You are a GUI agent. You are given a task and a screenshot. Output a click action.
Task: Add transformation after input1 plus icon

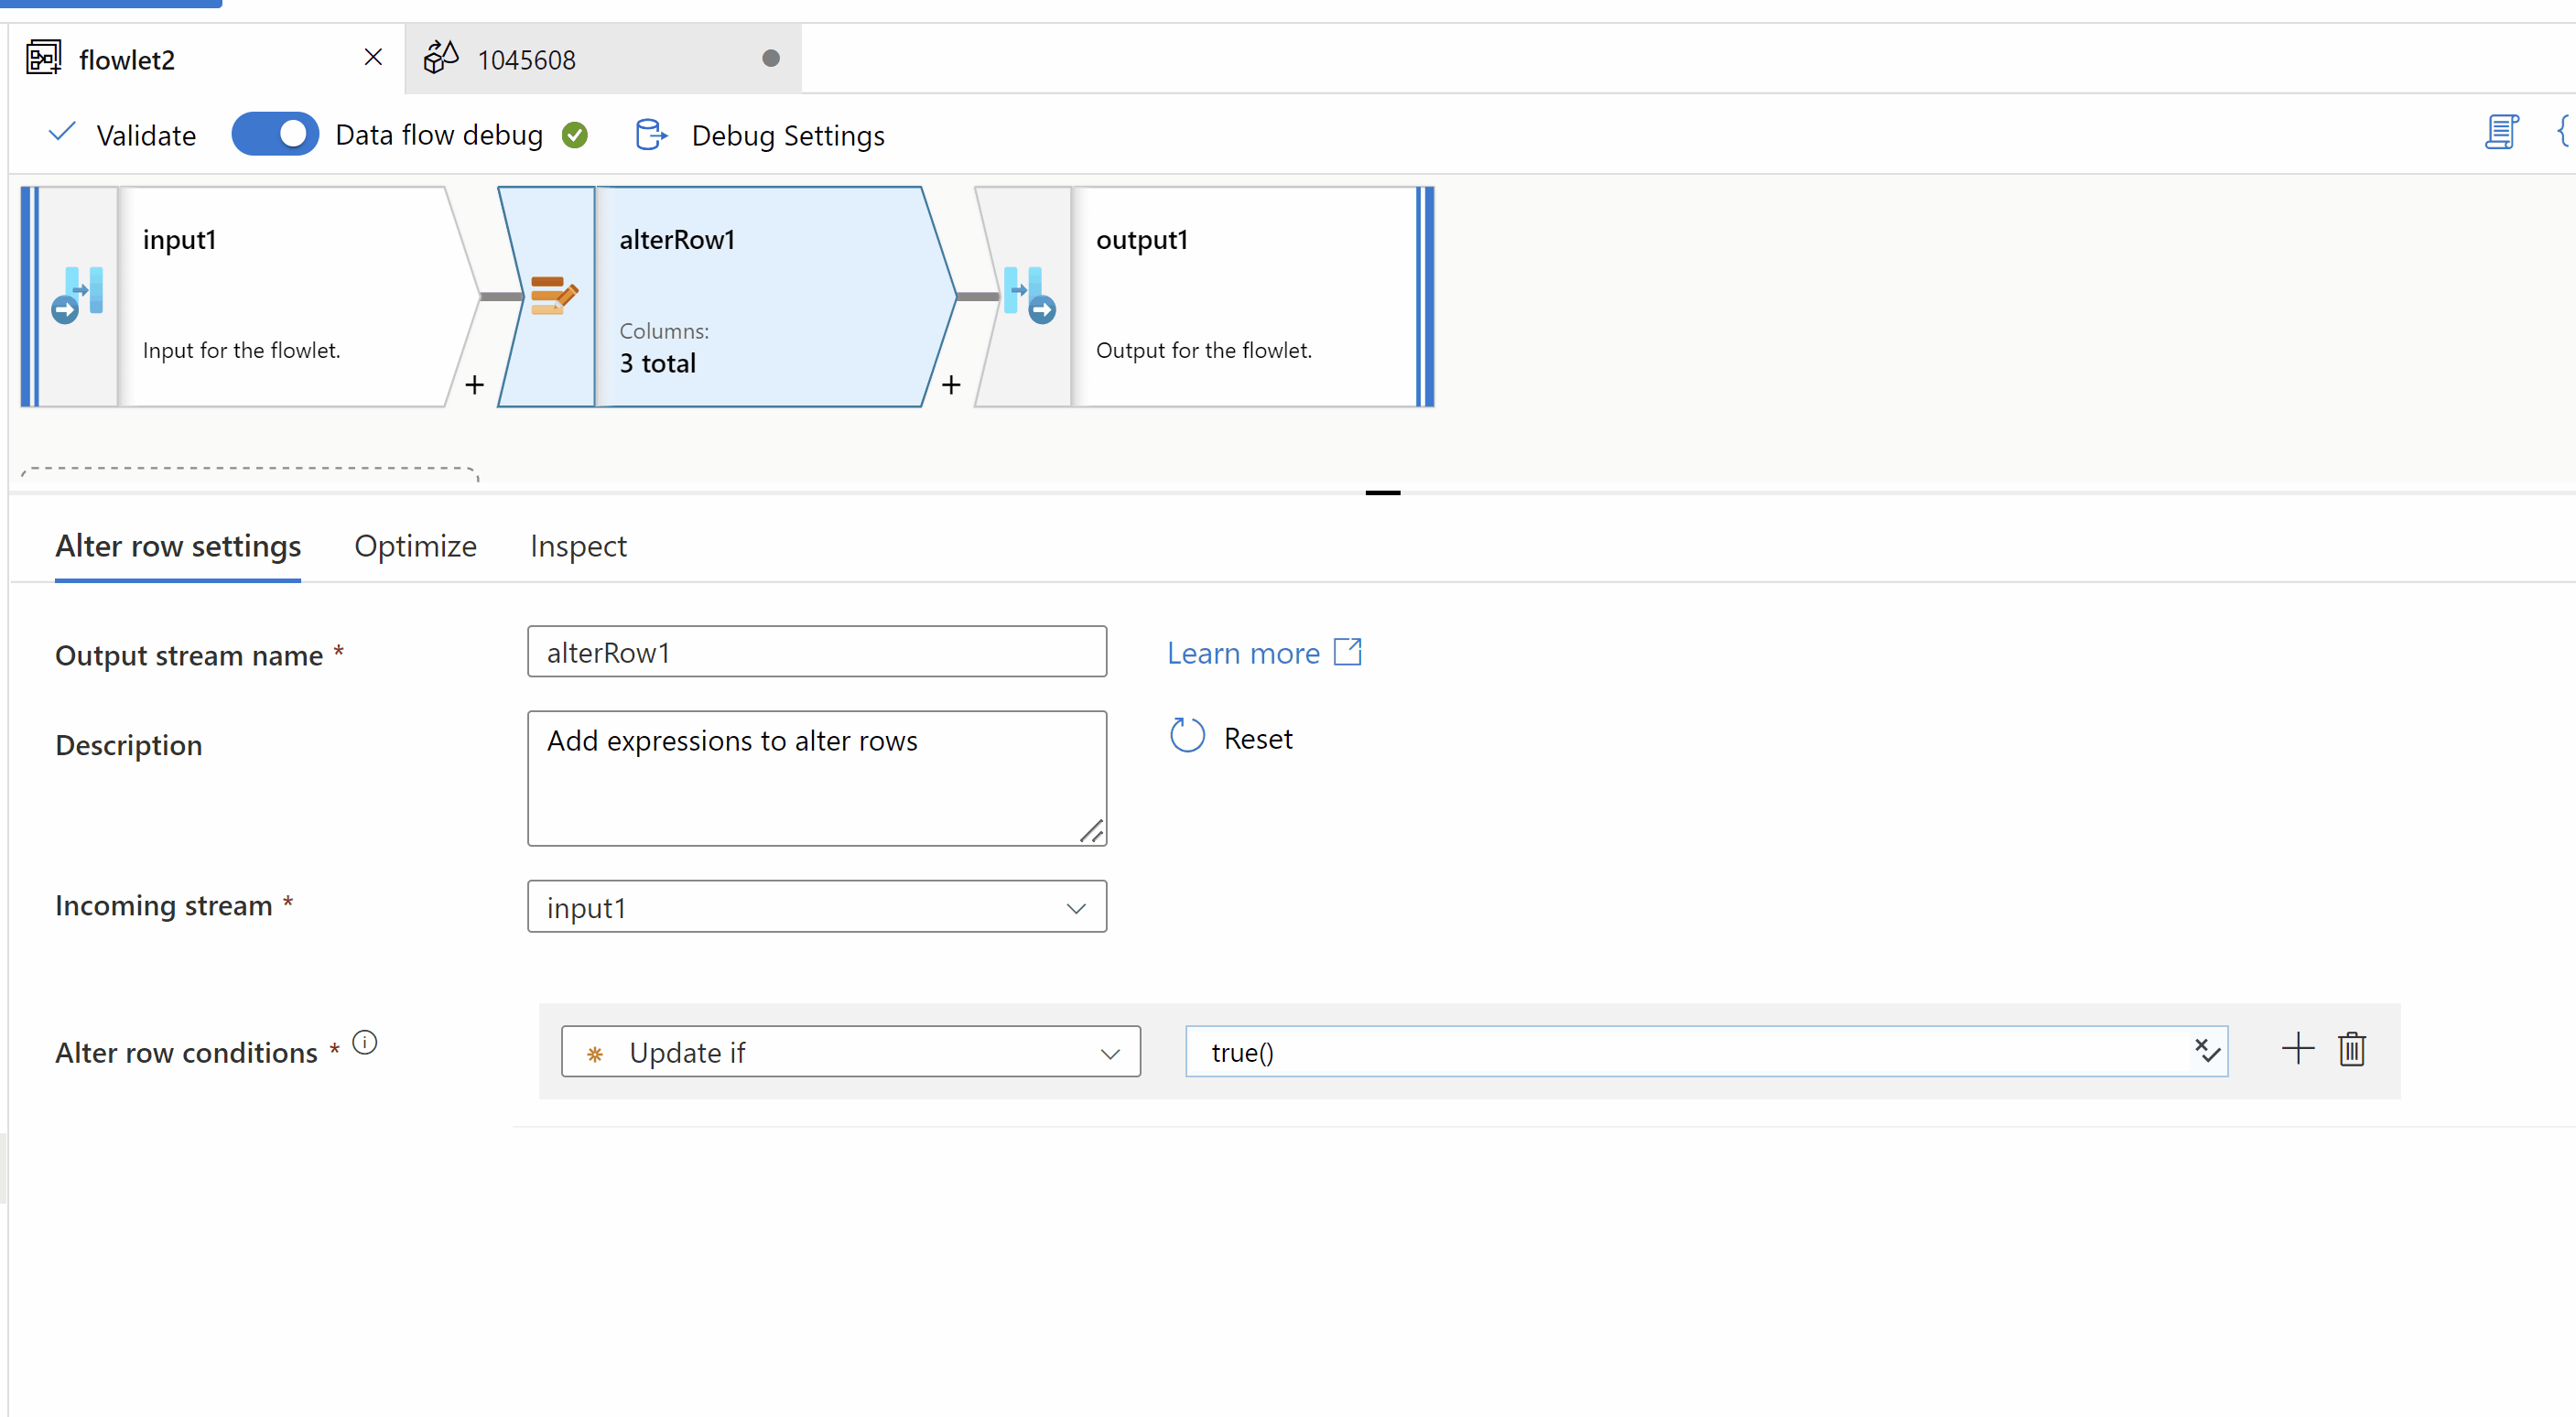474,385
